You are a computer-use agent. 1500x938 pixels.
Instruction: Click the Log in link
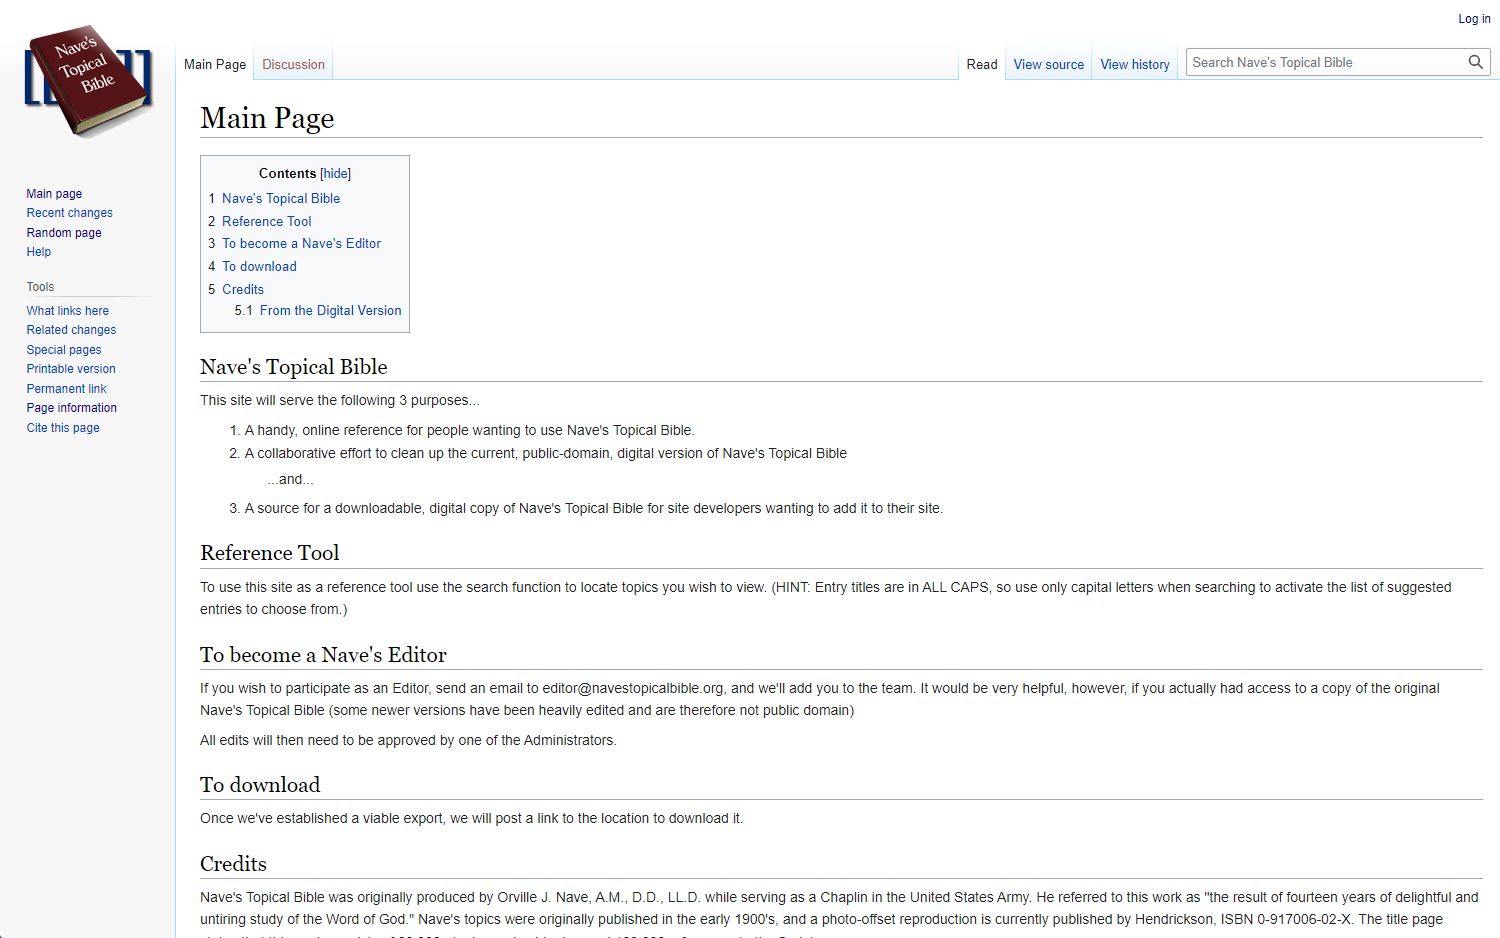coord(1473,19)
